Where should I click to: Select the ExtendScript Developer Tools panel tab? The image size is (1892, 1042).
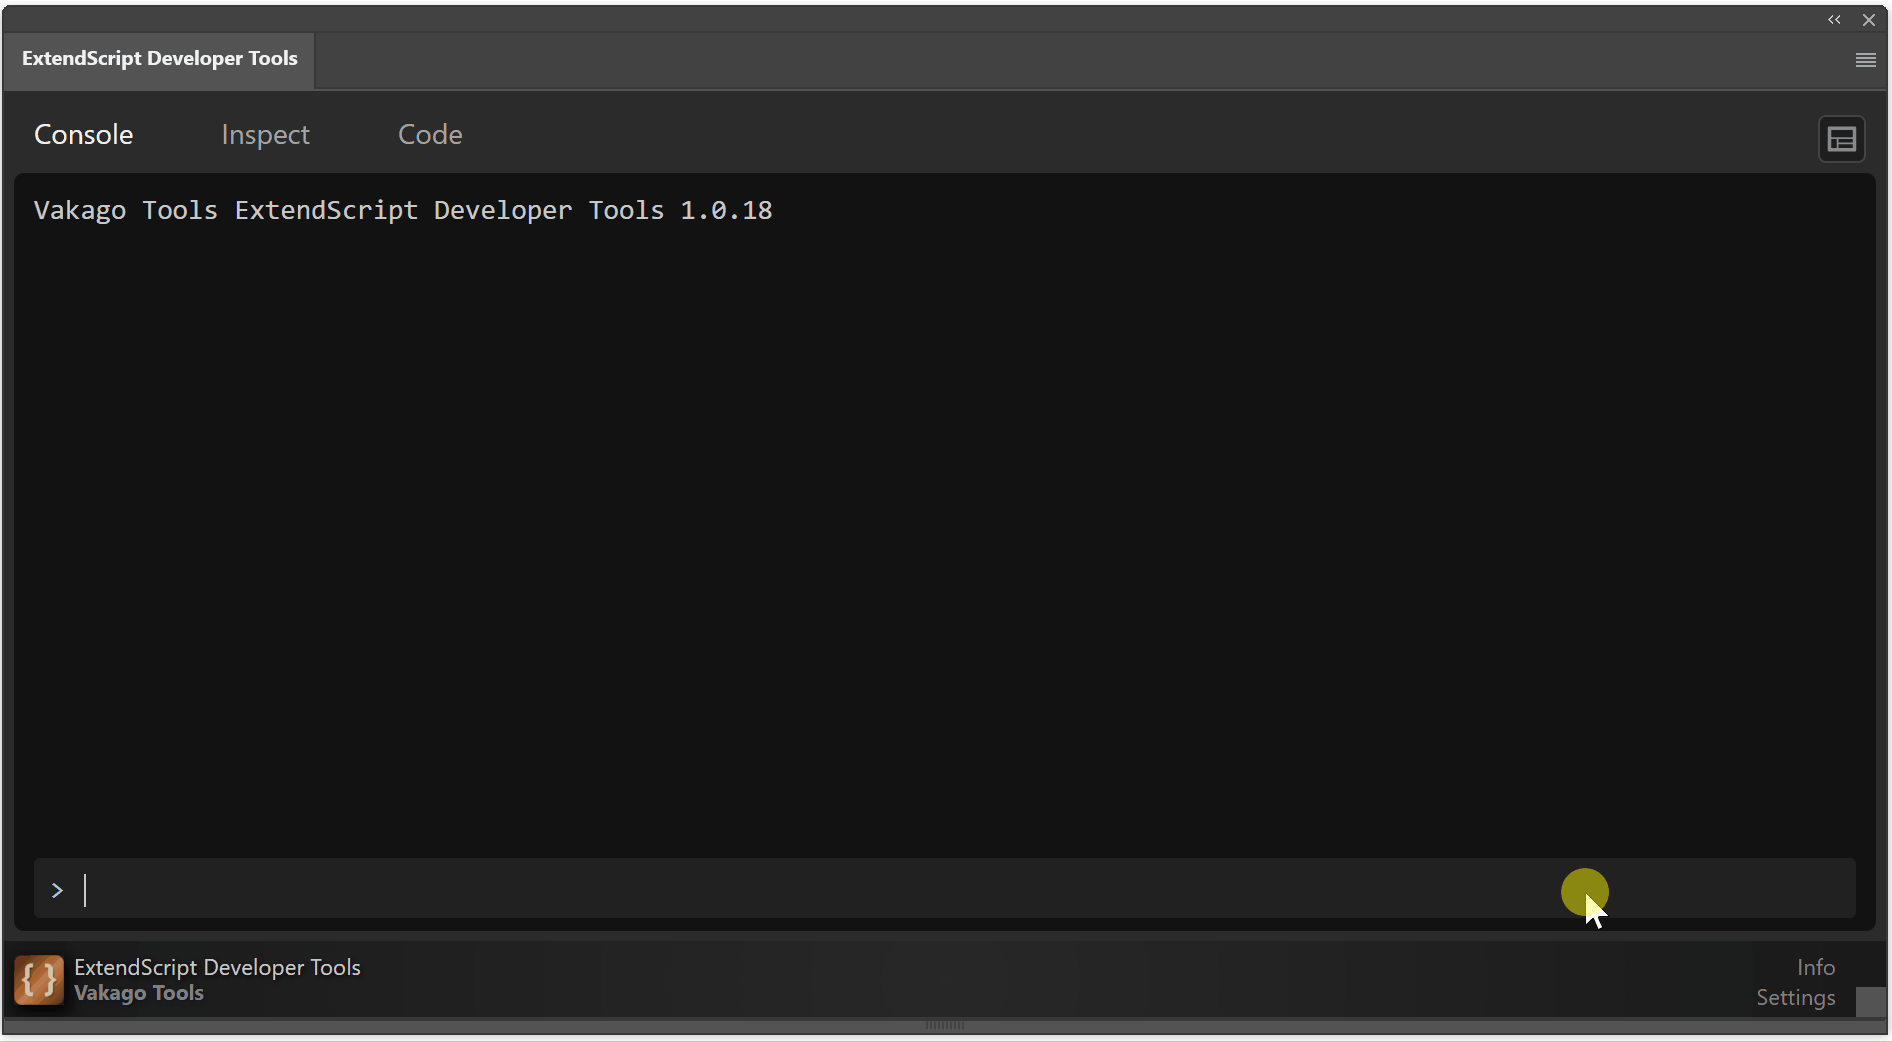(159, 59)
